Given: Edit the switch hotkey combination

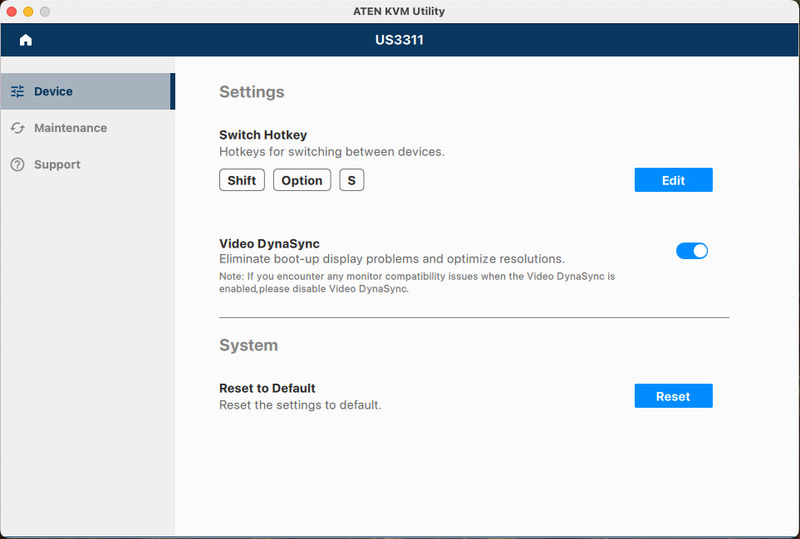Looking at the screenshot, I should pyautogui.click(x=673, y=180).
